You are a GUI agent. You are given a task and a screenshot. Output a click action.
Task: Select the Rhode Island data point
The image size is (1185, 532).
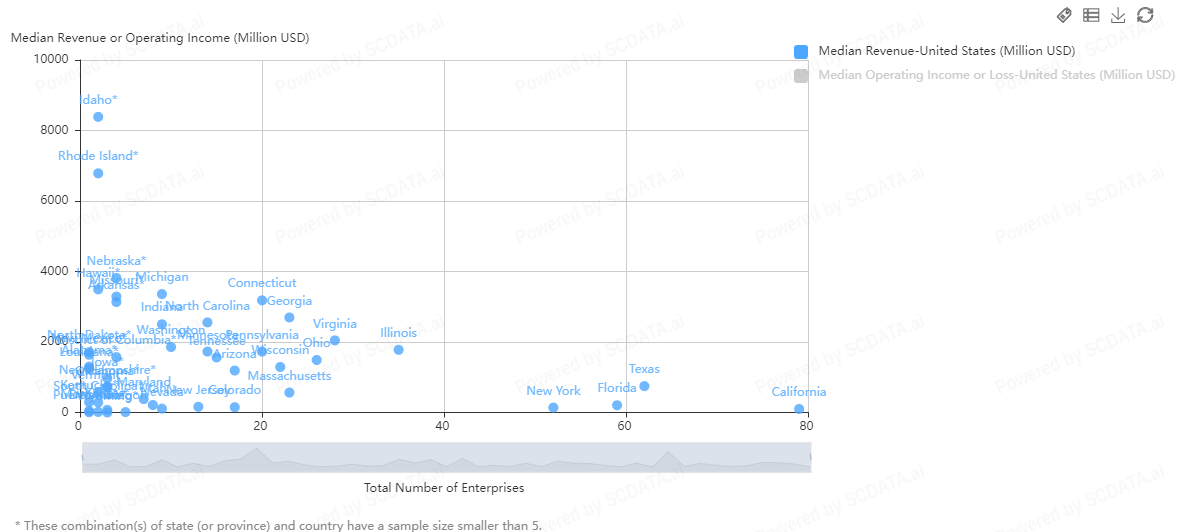click(x=98, y=173)
